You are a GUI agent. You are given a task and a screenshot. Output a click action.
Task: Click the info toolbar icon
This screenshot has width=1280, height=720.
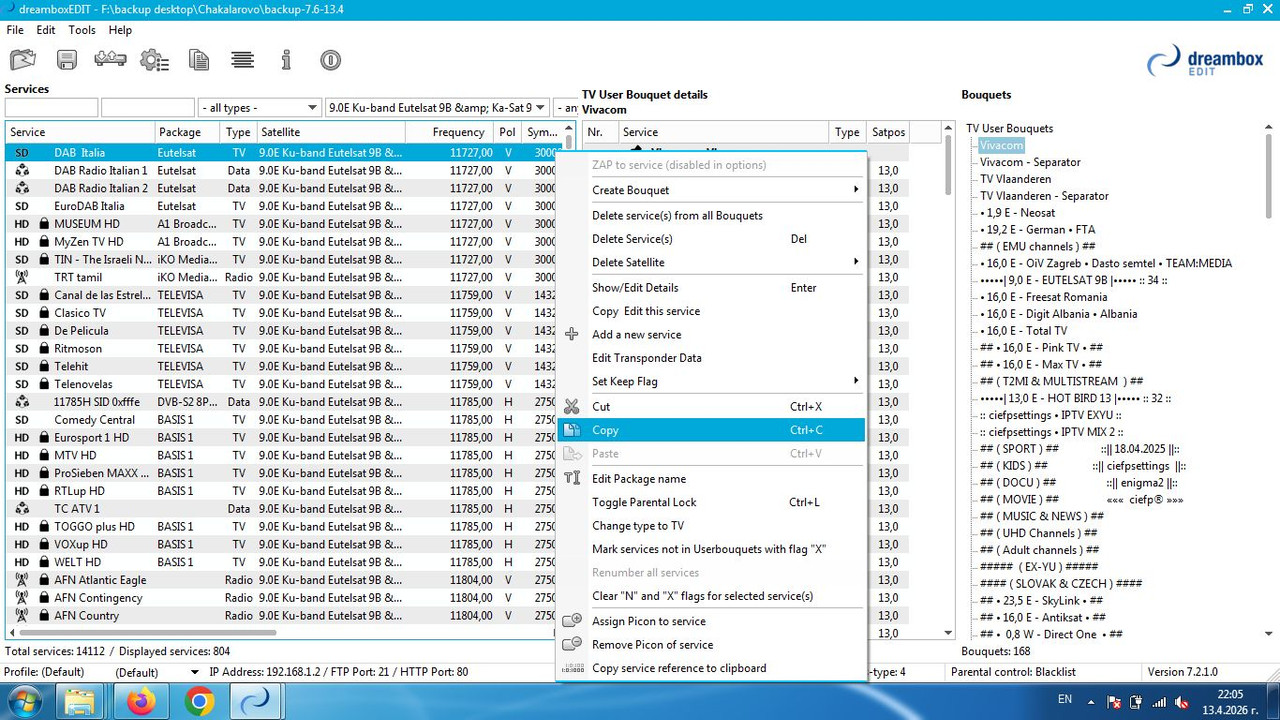[286, 60]
